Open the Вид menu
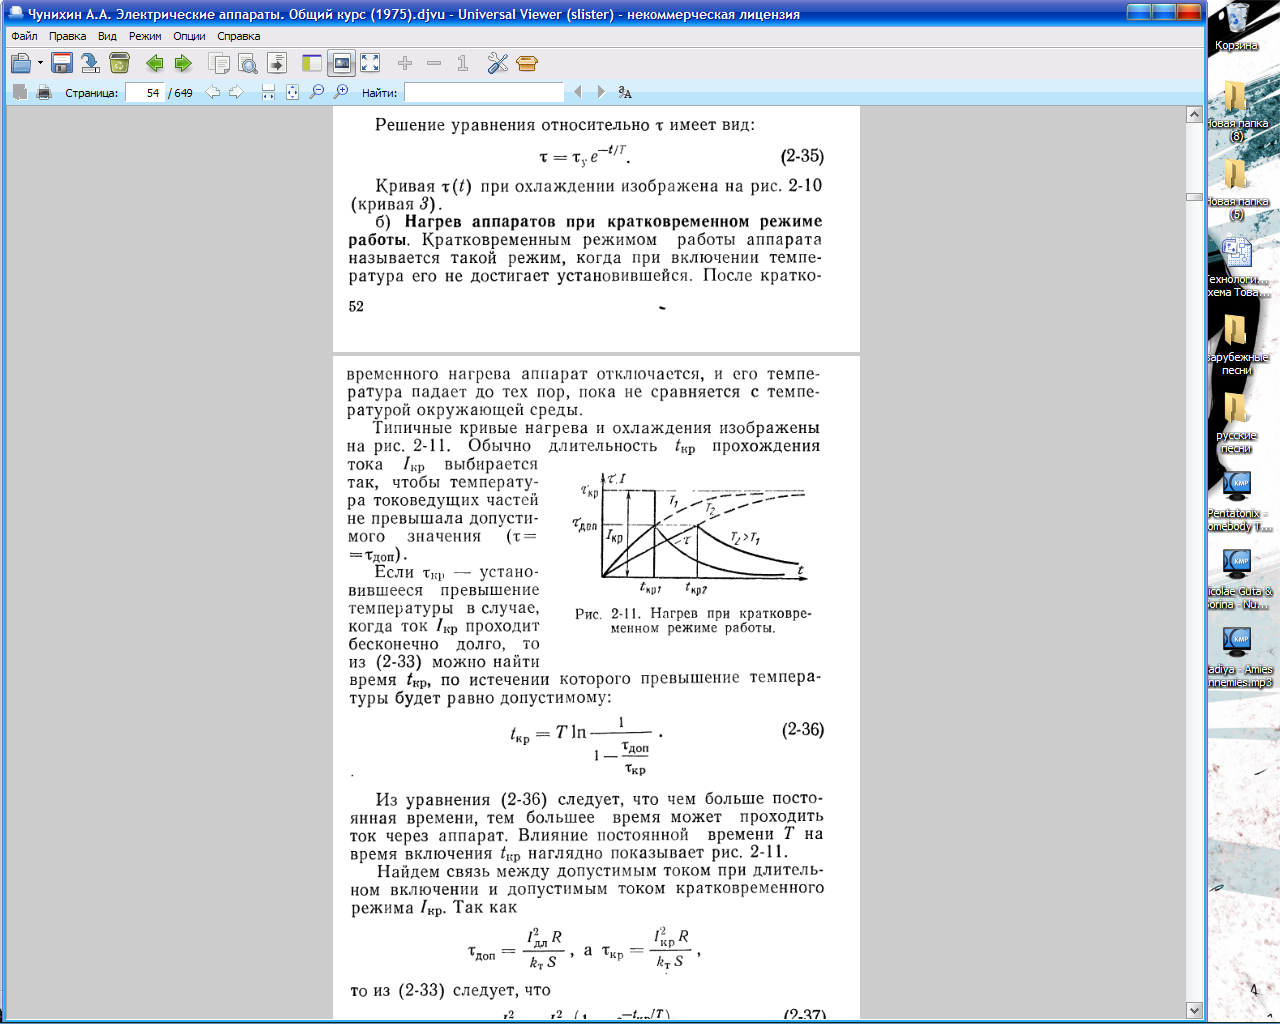The image size is (1280, 1024). tap(107, 36)
